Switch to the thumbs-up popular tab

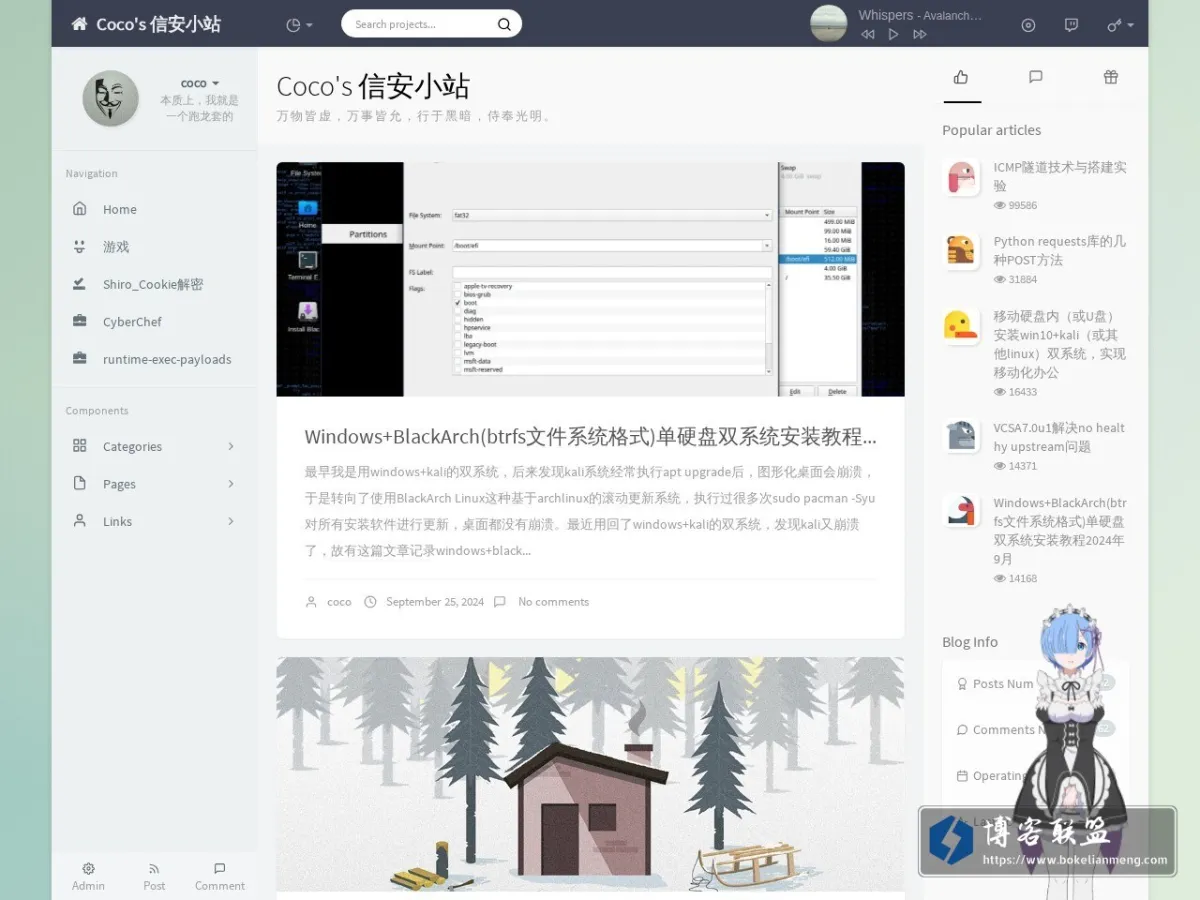961,77
